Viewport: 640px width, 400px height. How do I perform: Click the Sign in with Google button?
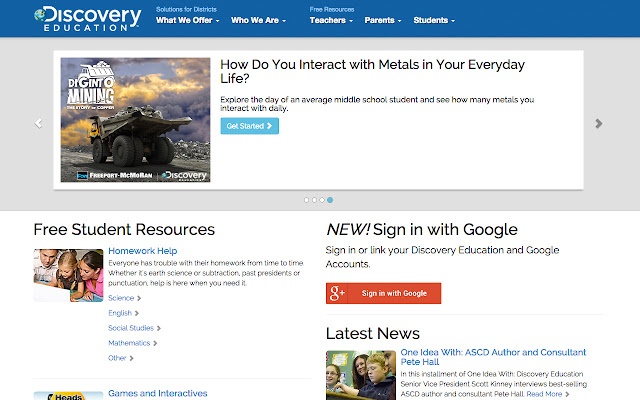[383, 293]
